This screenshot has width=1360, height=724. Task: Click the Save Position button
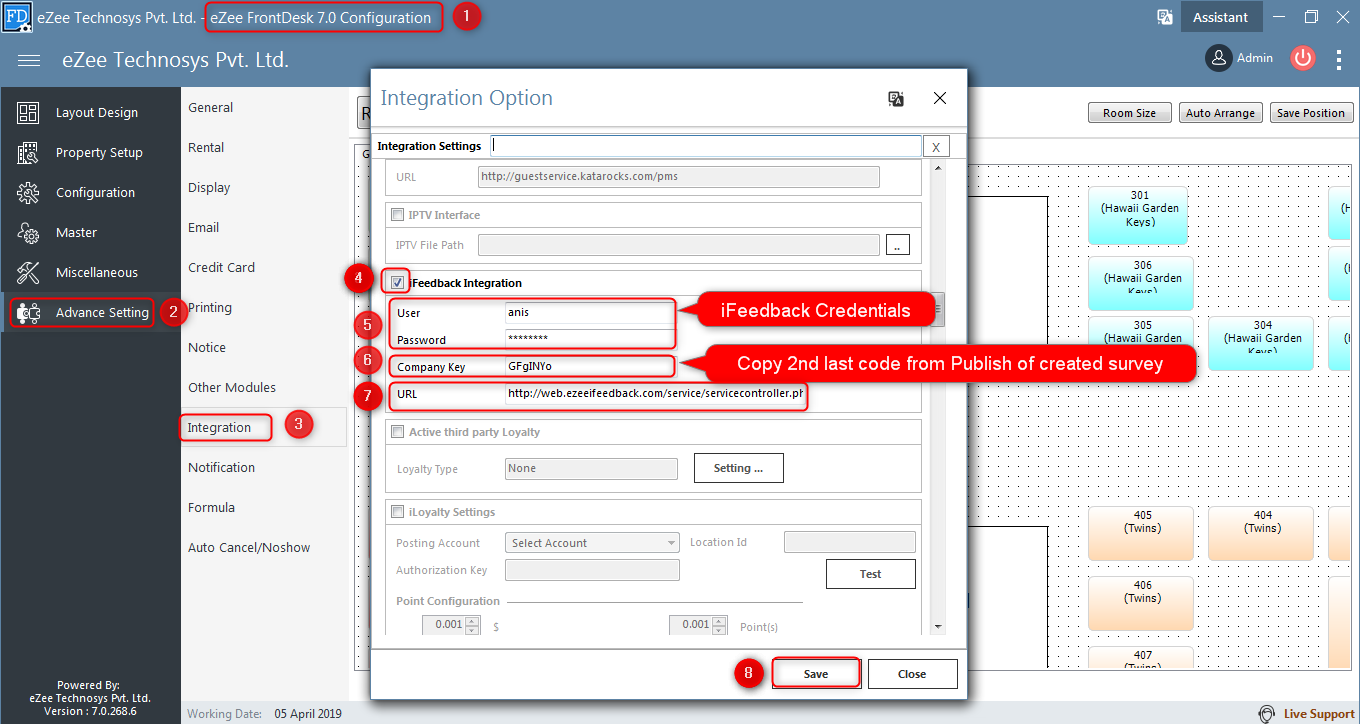point(1310,113)
